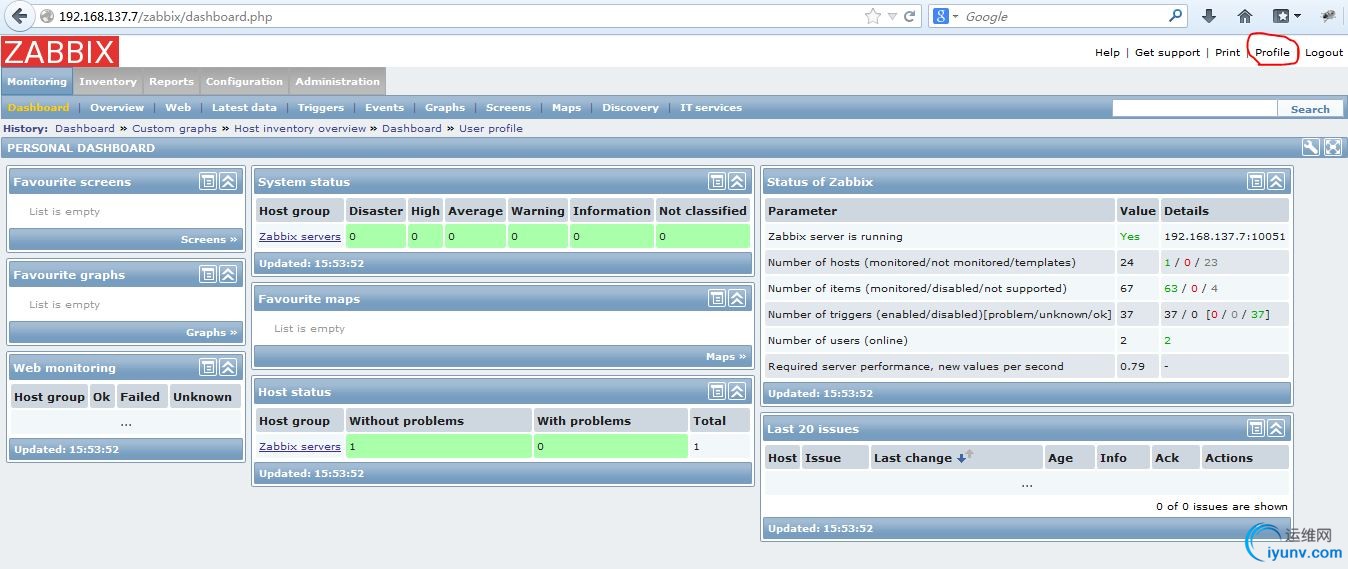Open the Inventory main tab
This screenshot has height=569, width=1348.
pyautogui.click(x=108, y=82)
